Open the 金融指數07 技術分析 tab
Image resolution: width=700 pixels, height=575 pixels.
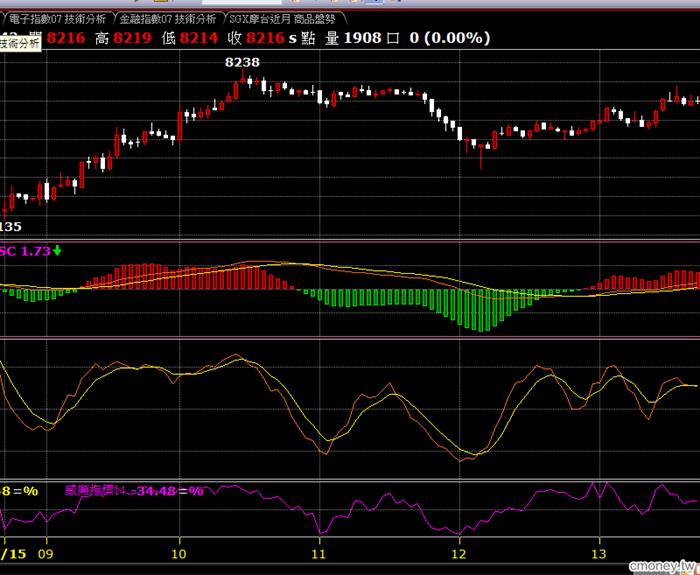pos(168,19)
